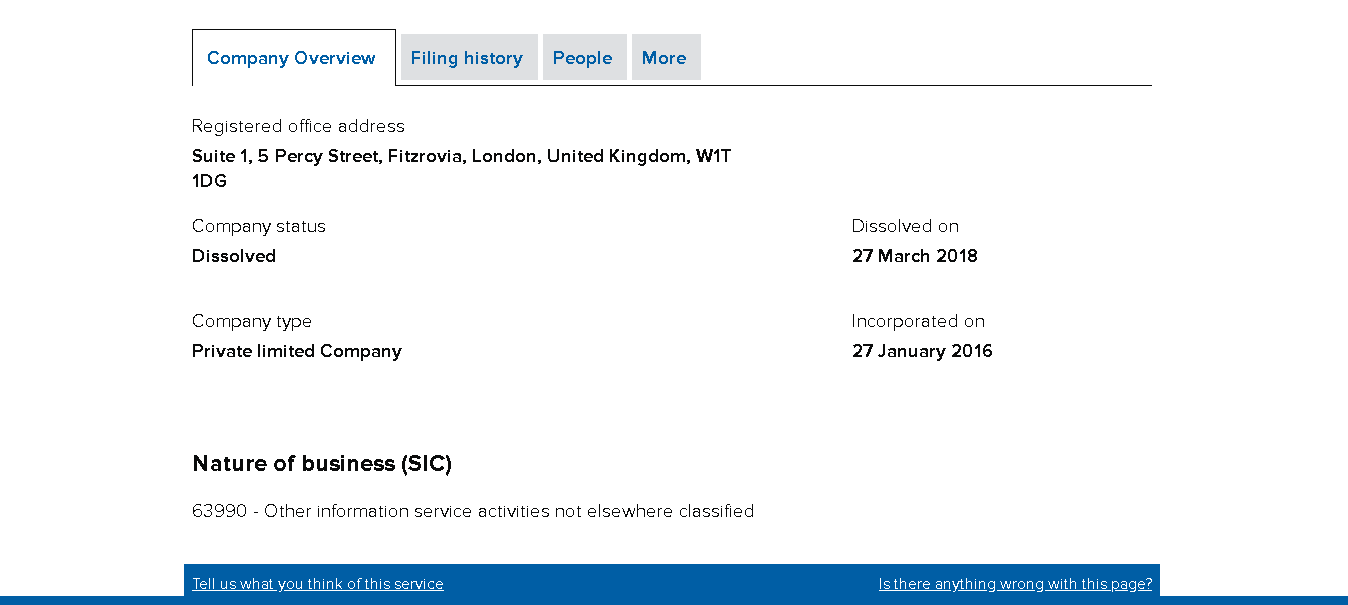Click the 'Incorporated on' label
Viewport: 1348px width, 605px height.
[x=918, y=321]
